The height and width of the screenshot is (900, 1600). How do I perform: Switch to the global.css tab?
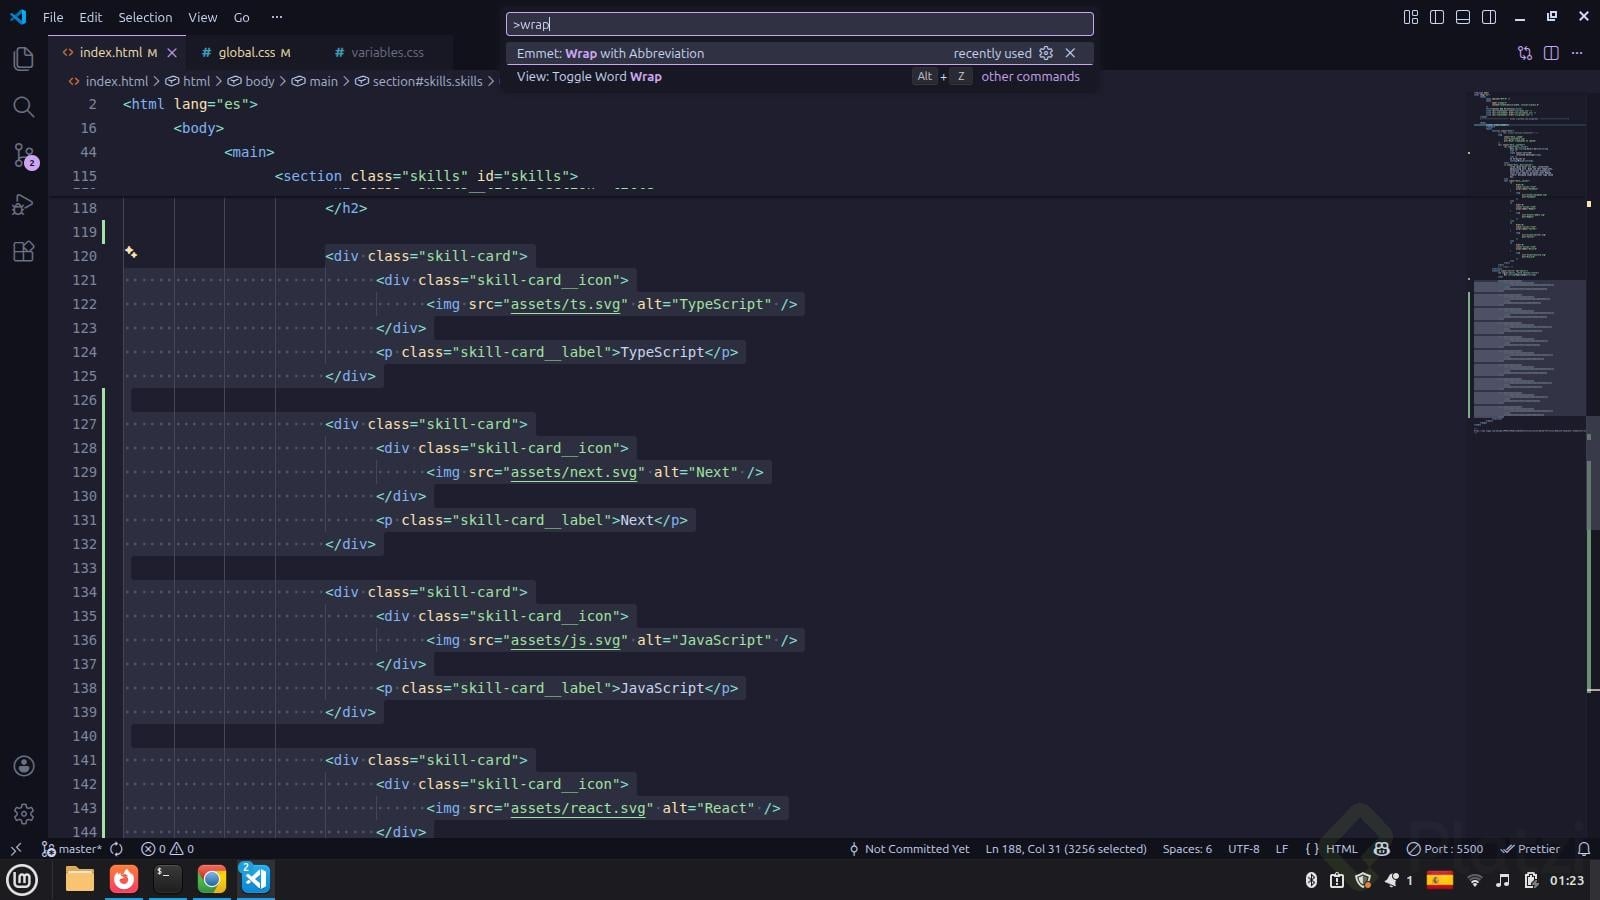pyautogui.click(x=246, y=52)
